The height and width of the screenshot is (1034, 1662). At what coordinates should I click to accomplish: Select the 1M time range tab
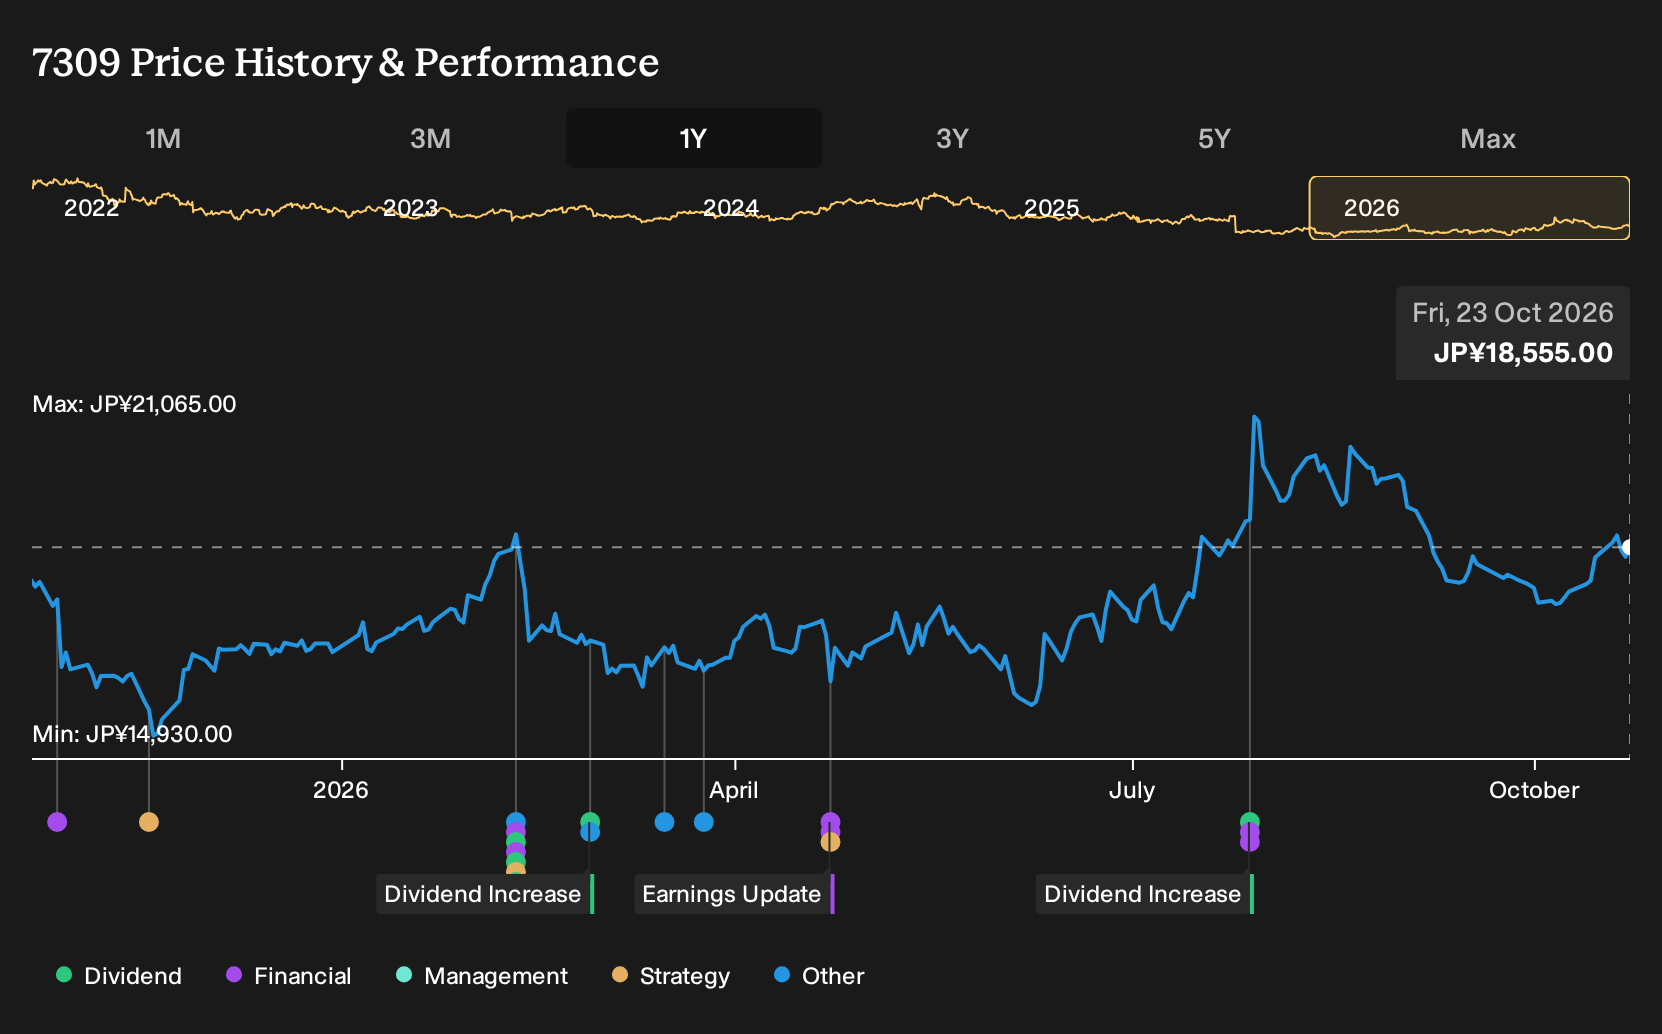click(163, 139)
